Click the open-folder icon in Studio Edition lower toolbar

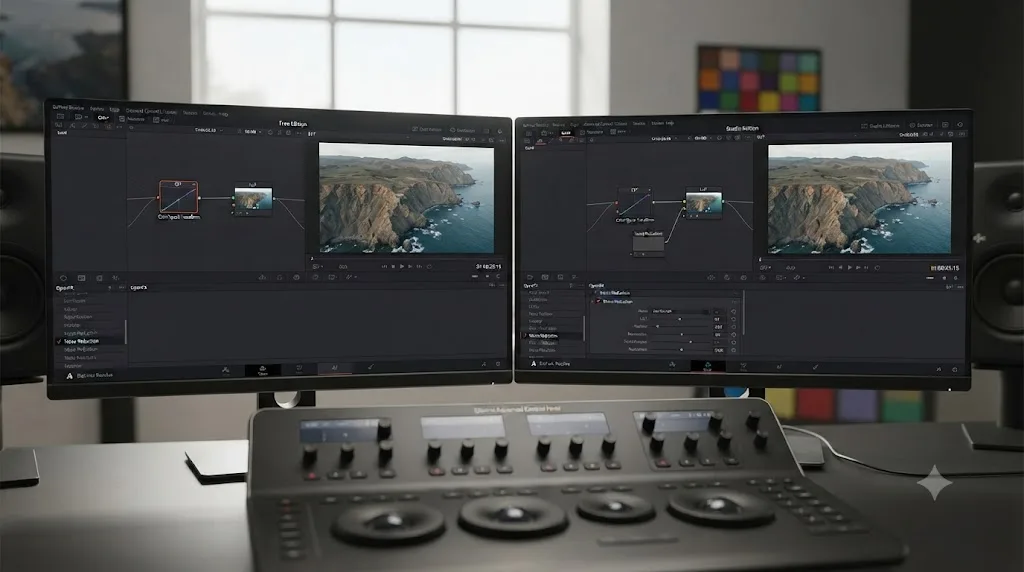click(530, 277)
